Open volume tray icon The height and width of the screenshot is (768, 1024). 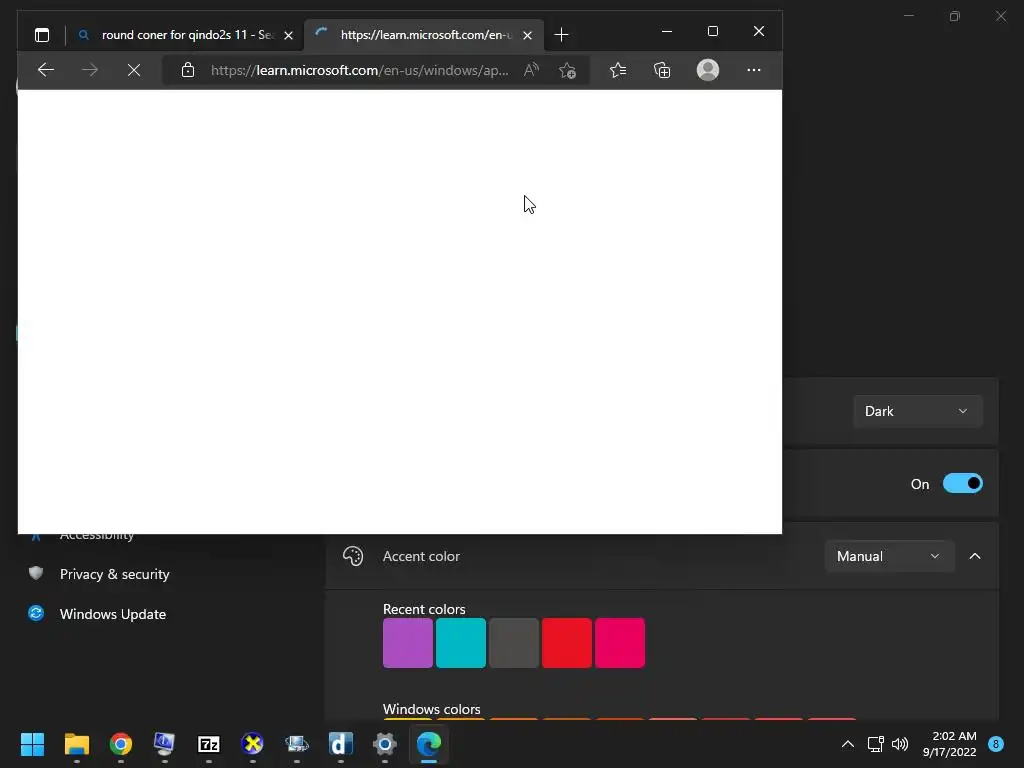pyautogui.click(x=900, y=744)
